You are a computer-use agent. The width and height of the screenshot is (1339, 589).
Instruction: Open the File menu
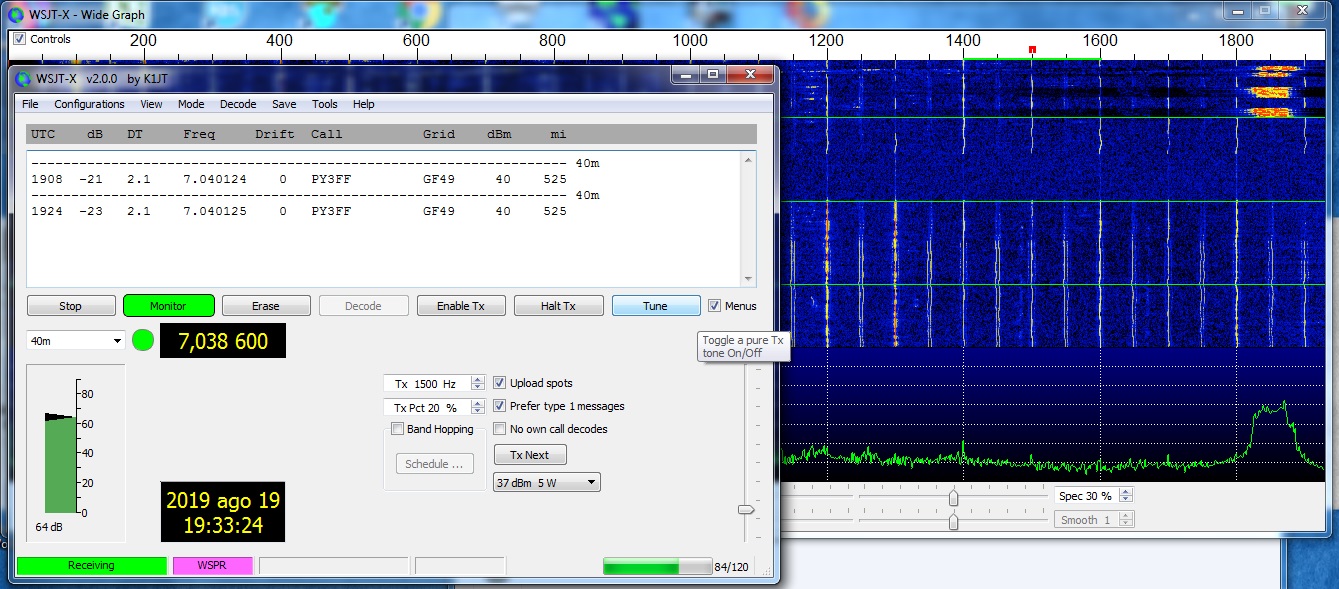[x=30, y=104]
